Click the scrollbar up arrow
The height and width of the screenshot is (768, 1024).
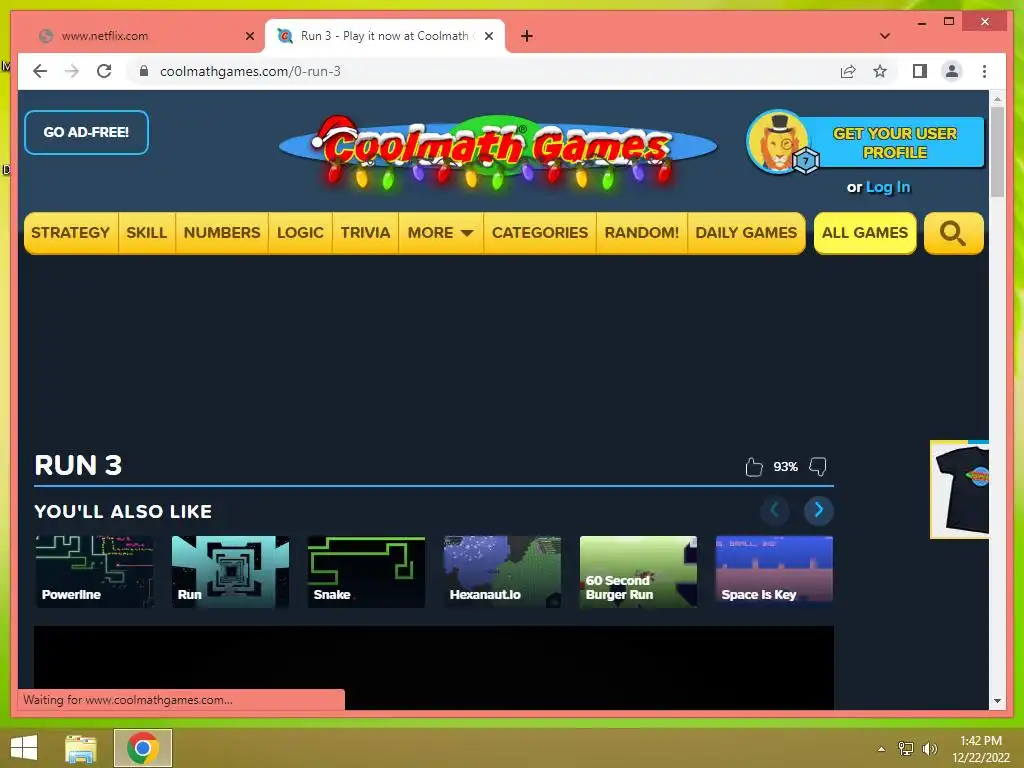(997, 99)
